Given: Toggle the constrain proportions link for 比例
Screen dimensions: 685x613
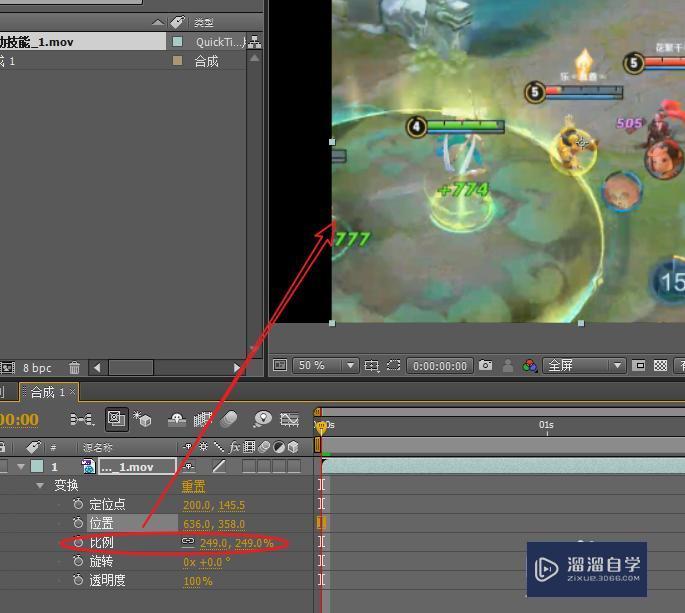Looking at the screenshot, I should coord(188,542).
